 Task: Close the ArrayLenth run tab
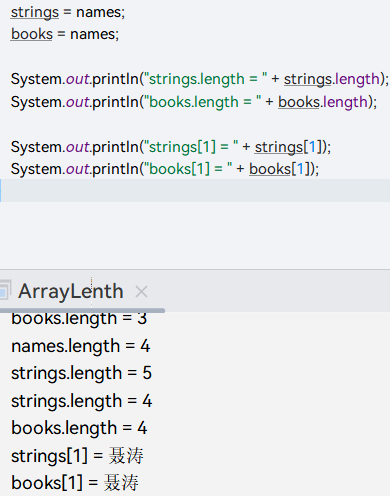[x=142, y=292]
